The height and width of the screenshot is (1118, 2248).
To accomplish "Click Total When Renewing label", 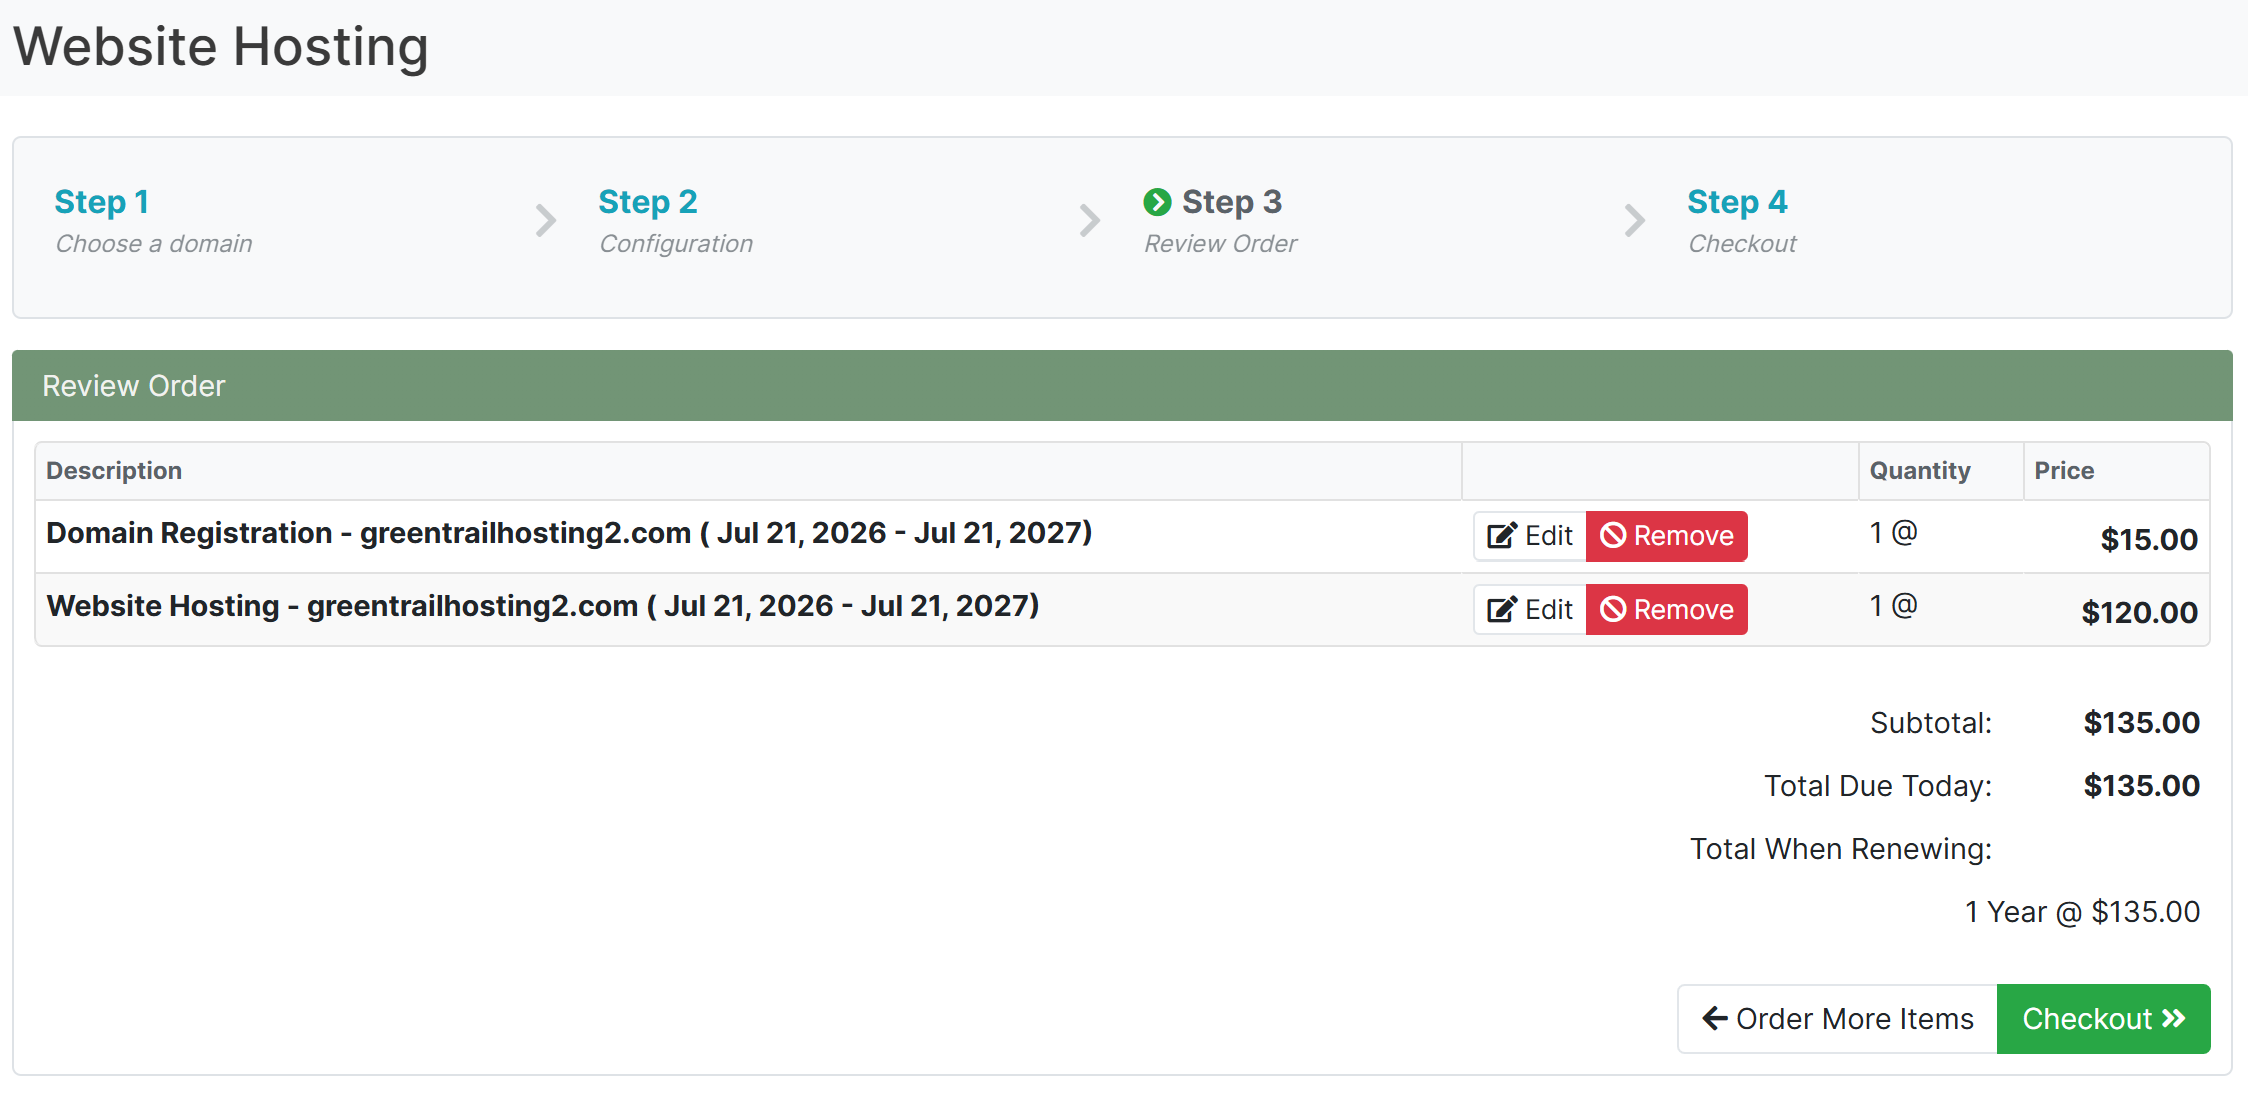I will (1841, 849).
